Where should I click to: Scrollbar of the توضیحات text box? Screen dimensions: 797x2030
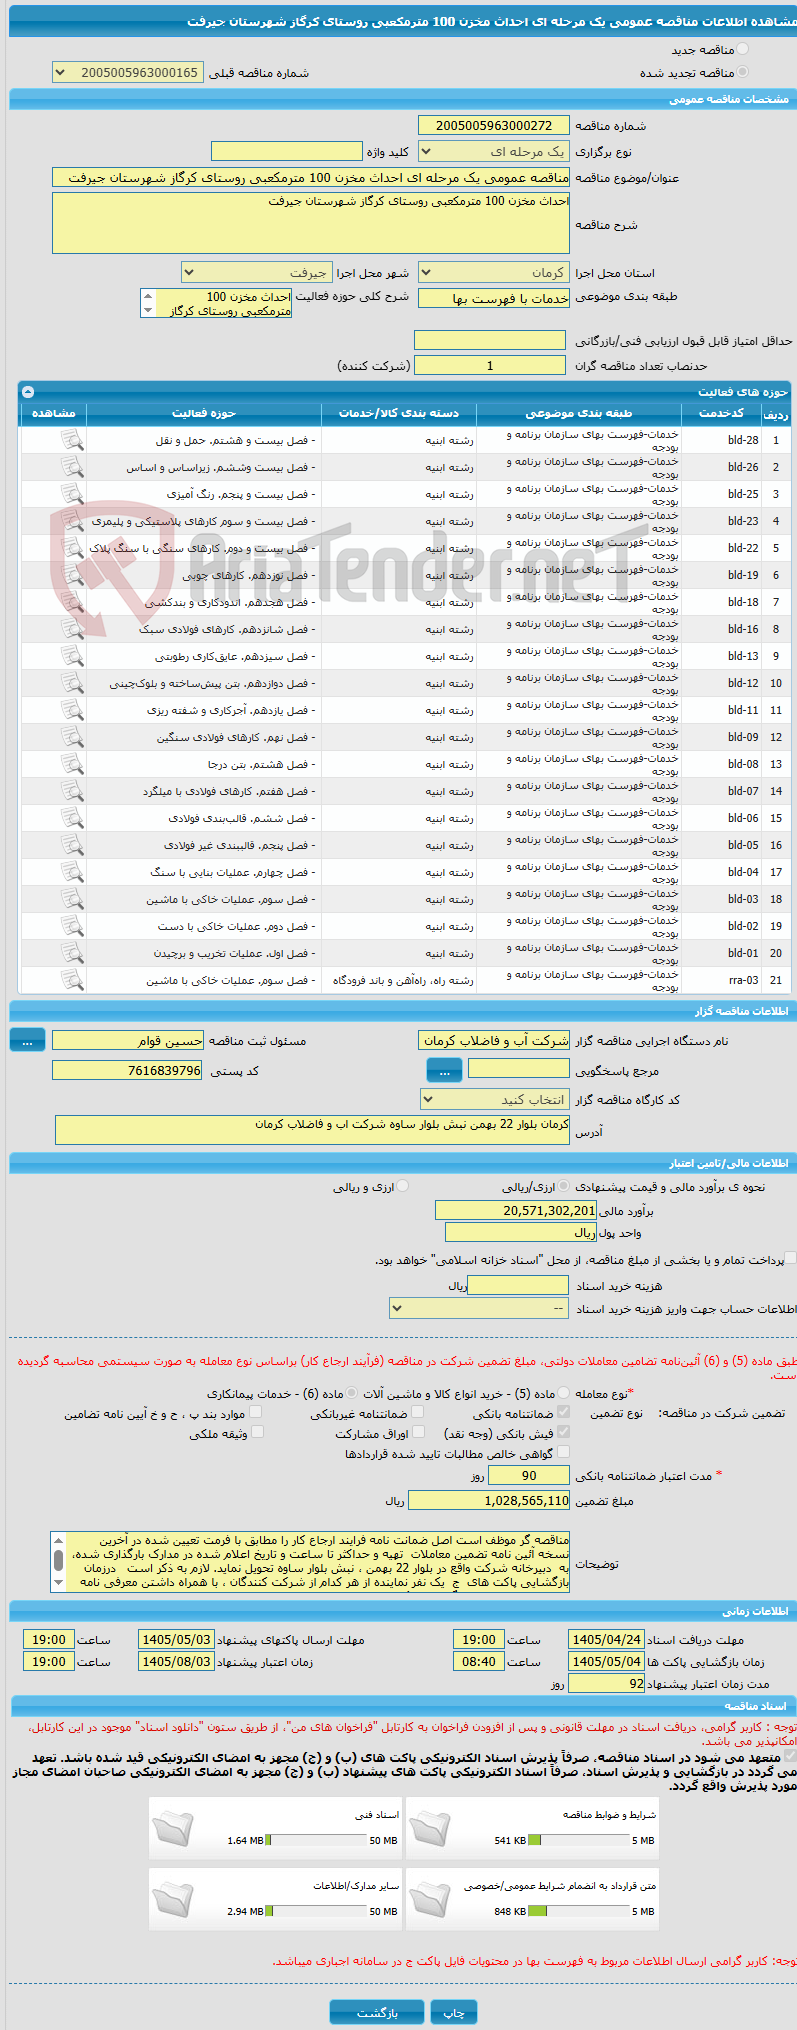coord(58,1561)
